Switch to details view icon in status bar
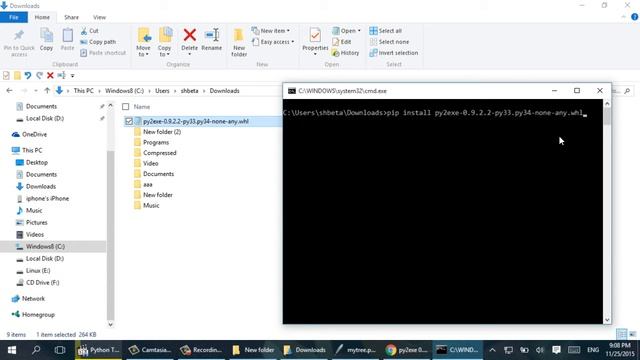The image size is (640, 360). tap(621, 334)
